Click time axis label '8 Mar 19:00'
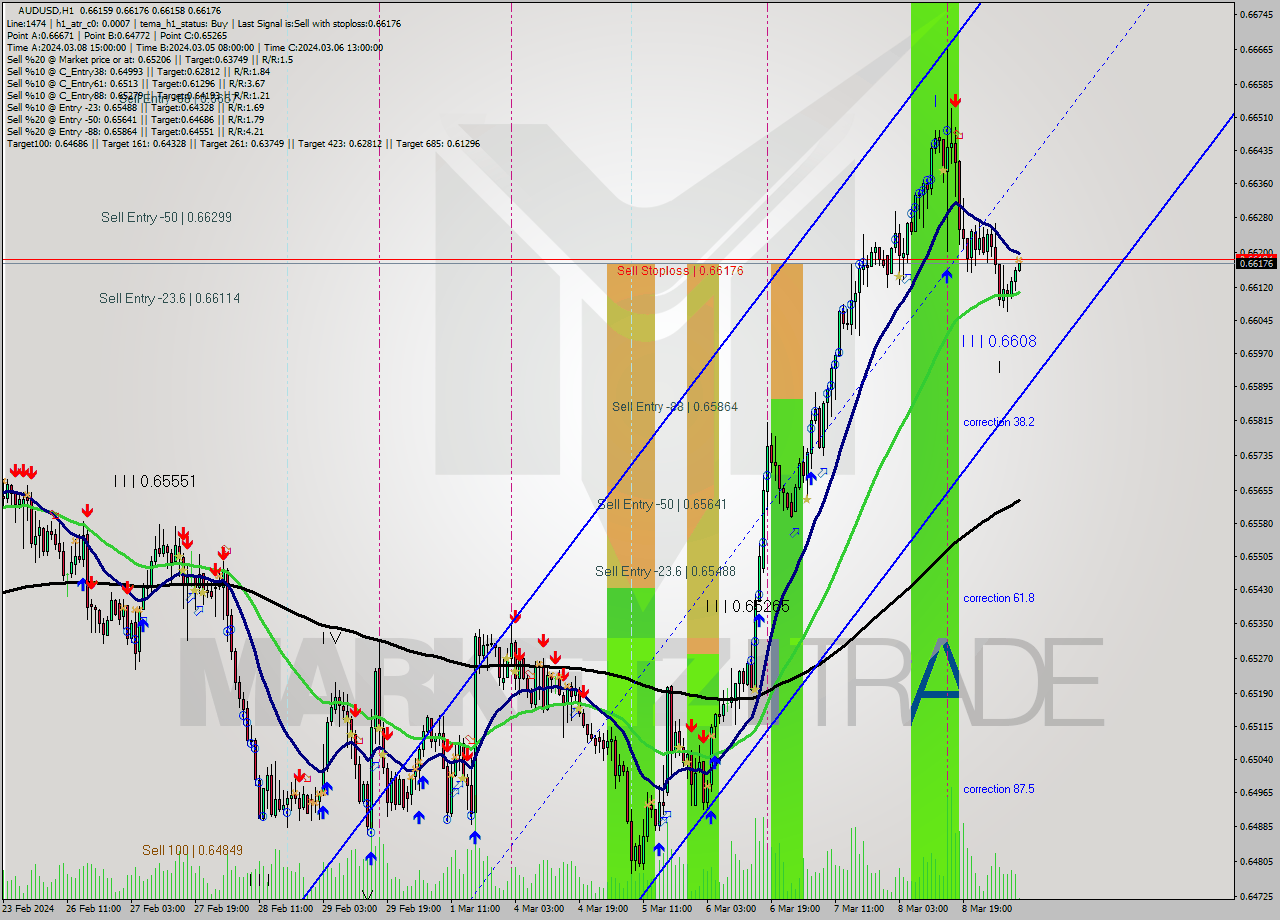The height and width of the screenshot is (920, 1280). [987, 909]
